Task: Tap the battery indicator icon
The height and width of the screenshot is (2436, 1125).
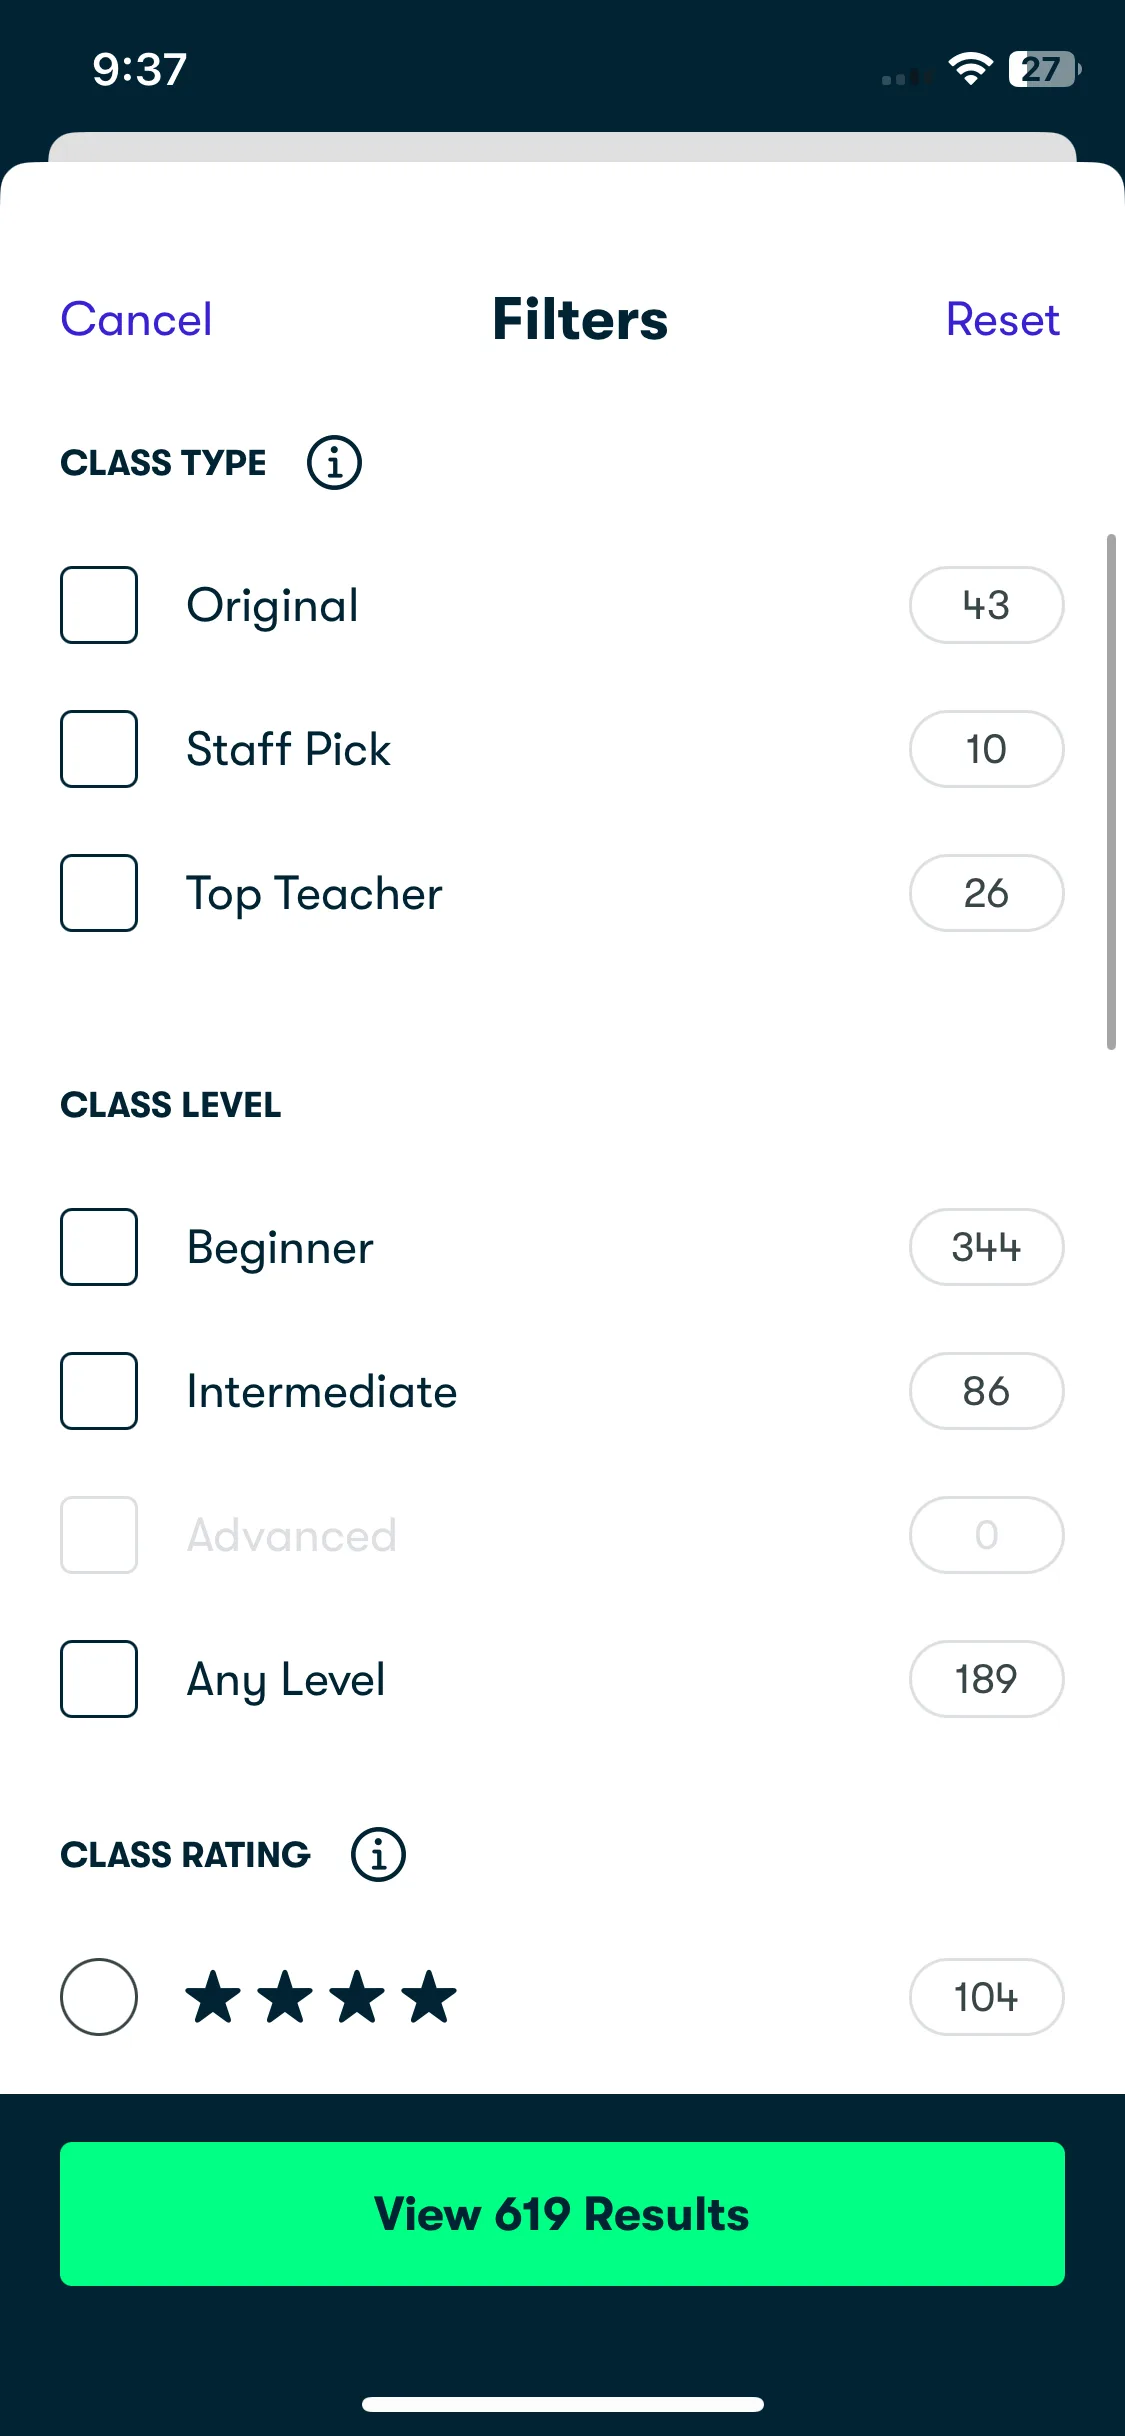Action: coord(1044,69)
